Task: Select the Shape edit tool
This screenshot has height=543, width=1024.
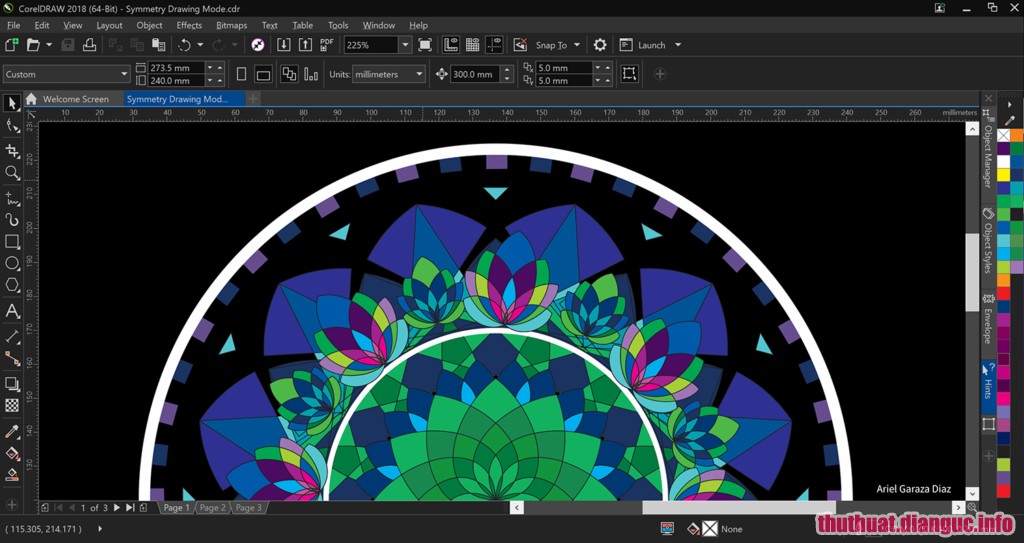Action: [12, 125]
